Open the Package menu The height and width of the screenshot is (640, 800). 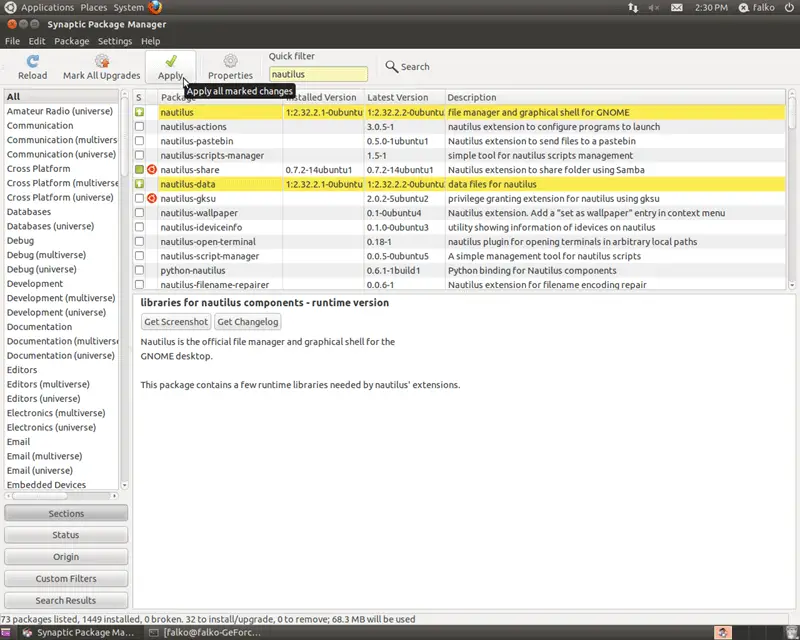[x=71, y=41]
